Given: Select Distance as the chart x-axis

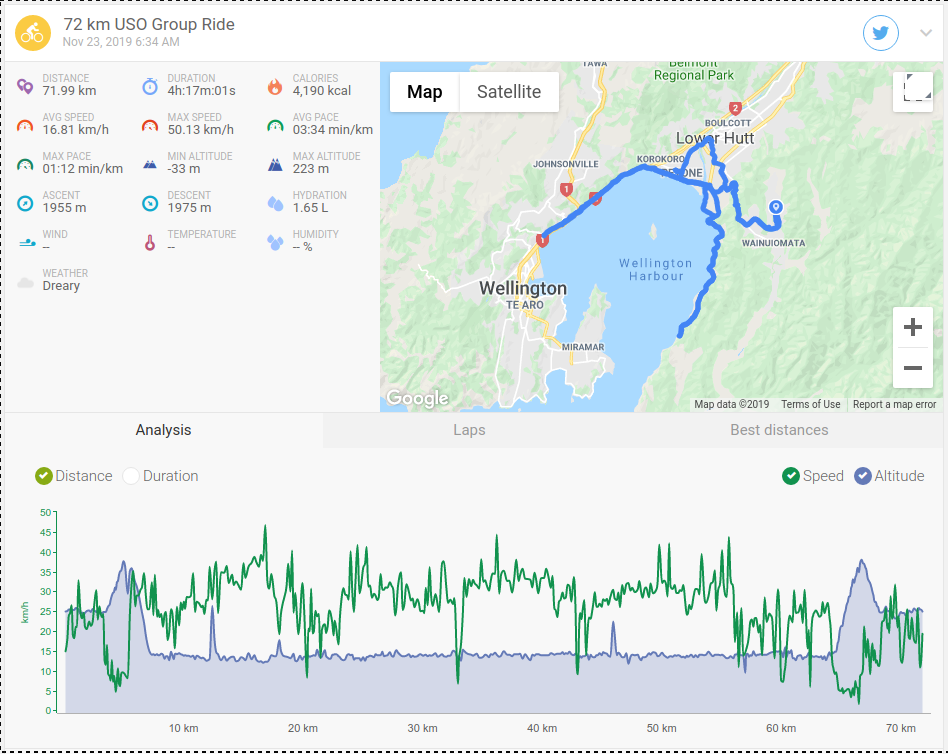Looking at the screenshot, I should (x=44, y=476).
